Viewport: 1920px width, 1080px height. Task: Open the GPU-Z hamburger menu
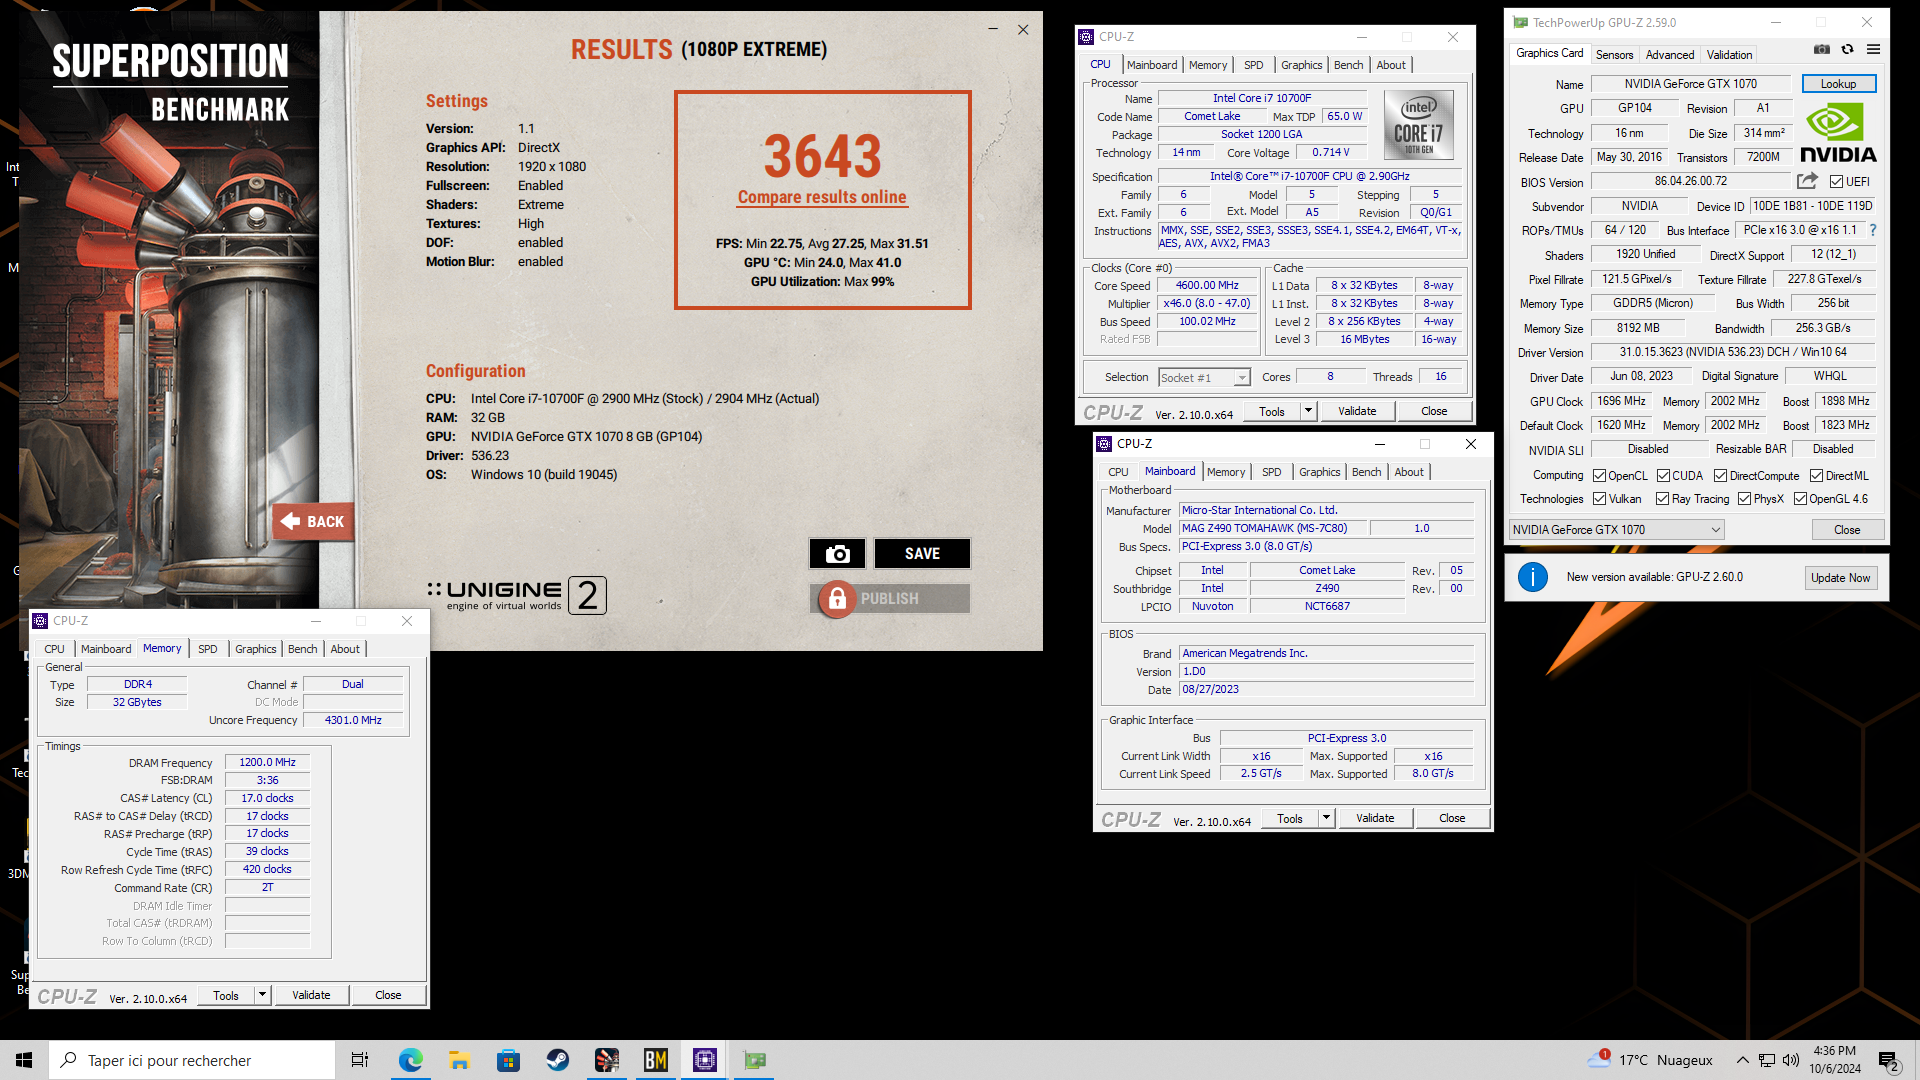1874,49
